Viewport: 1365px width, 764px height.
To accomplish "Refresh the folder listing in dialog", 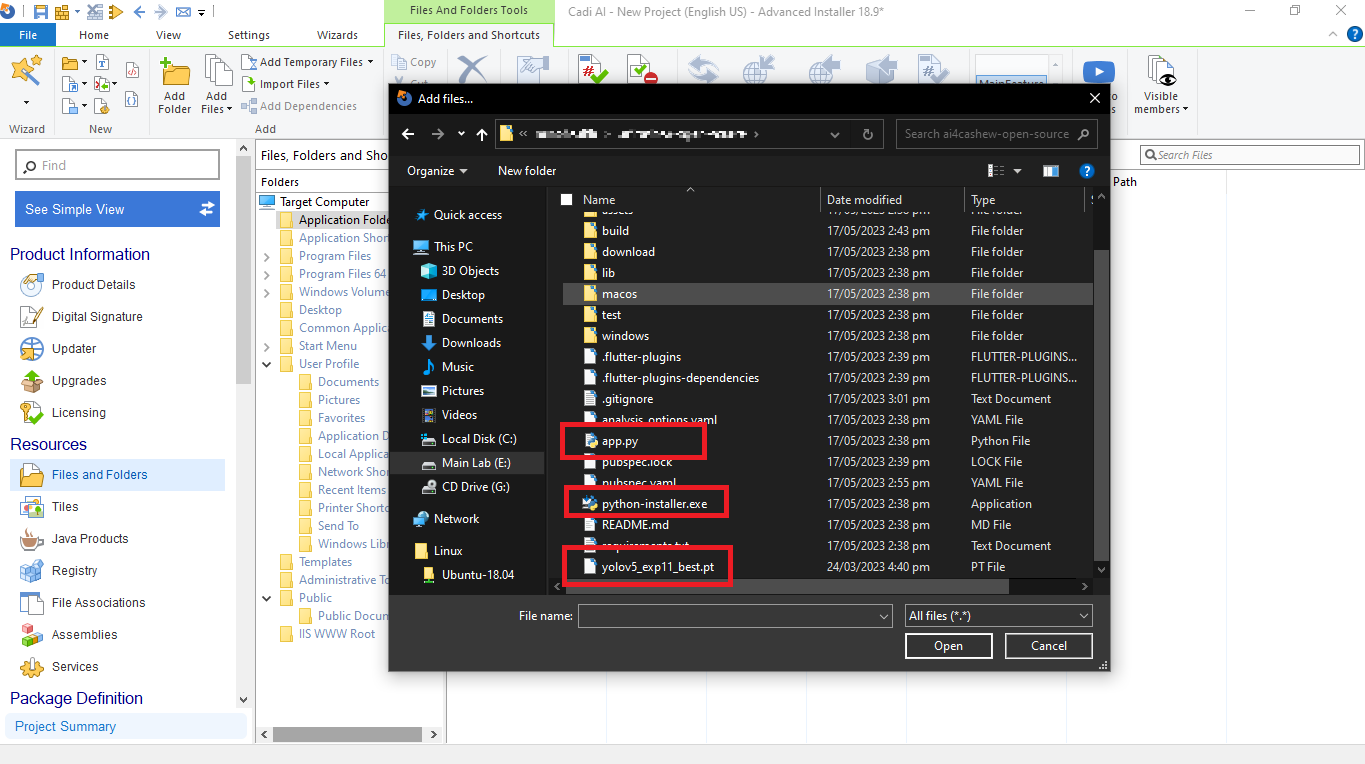I will tap(867, 134).
